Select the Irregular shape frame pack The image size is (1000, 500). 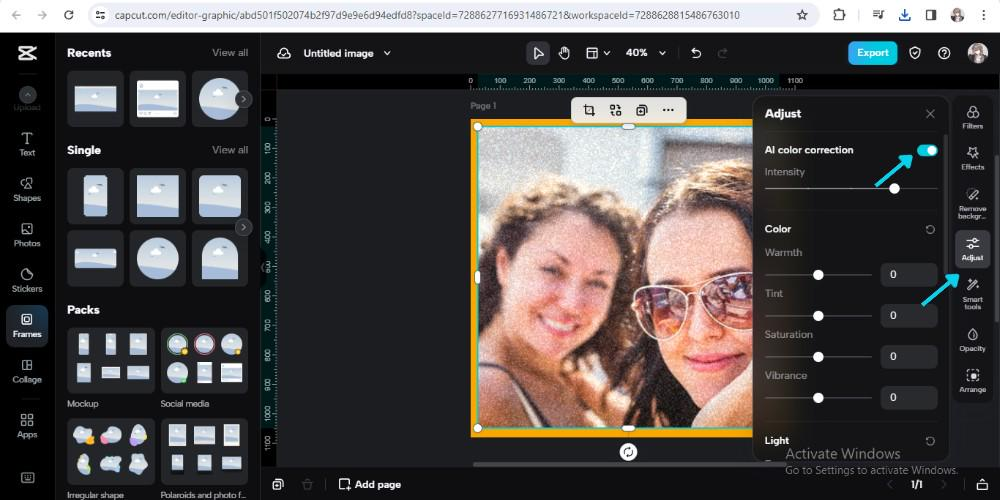(111, 452)
